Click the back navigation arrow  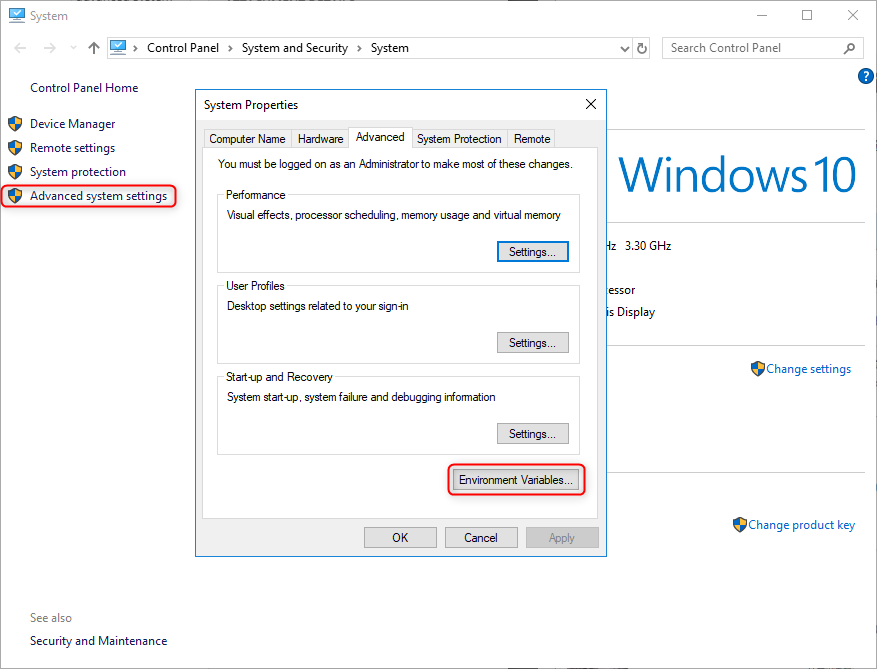click(21, 48)
